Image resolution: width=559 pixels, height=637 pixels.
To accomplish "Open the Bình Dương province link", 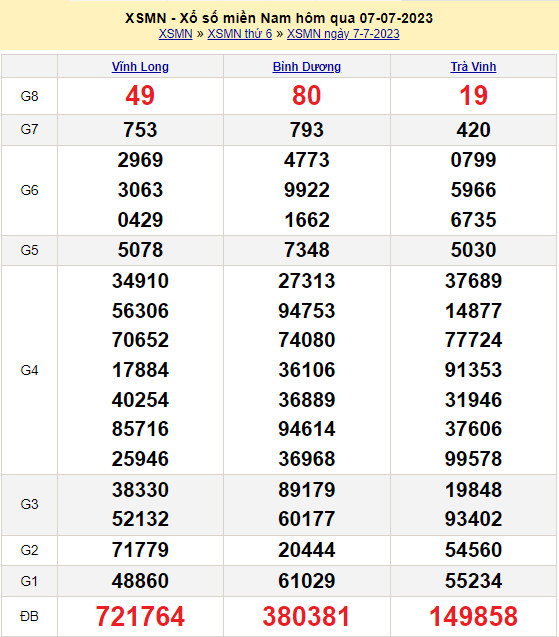I will 307,67.
